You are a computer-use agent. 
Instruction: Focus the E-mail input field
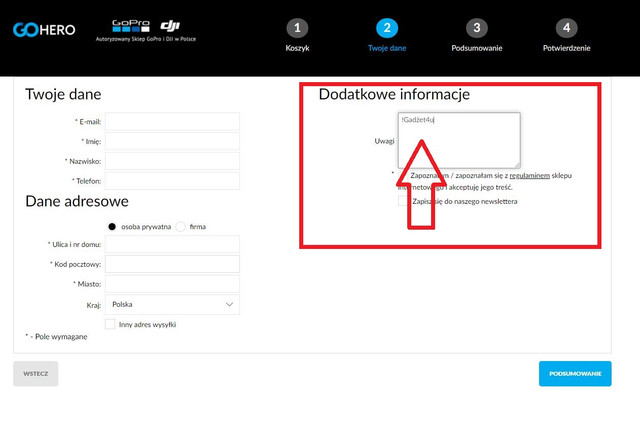point(172,122)
